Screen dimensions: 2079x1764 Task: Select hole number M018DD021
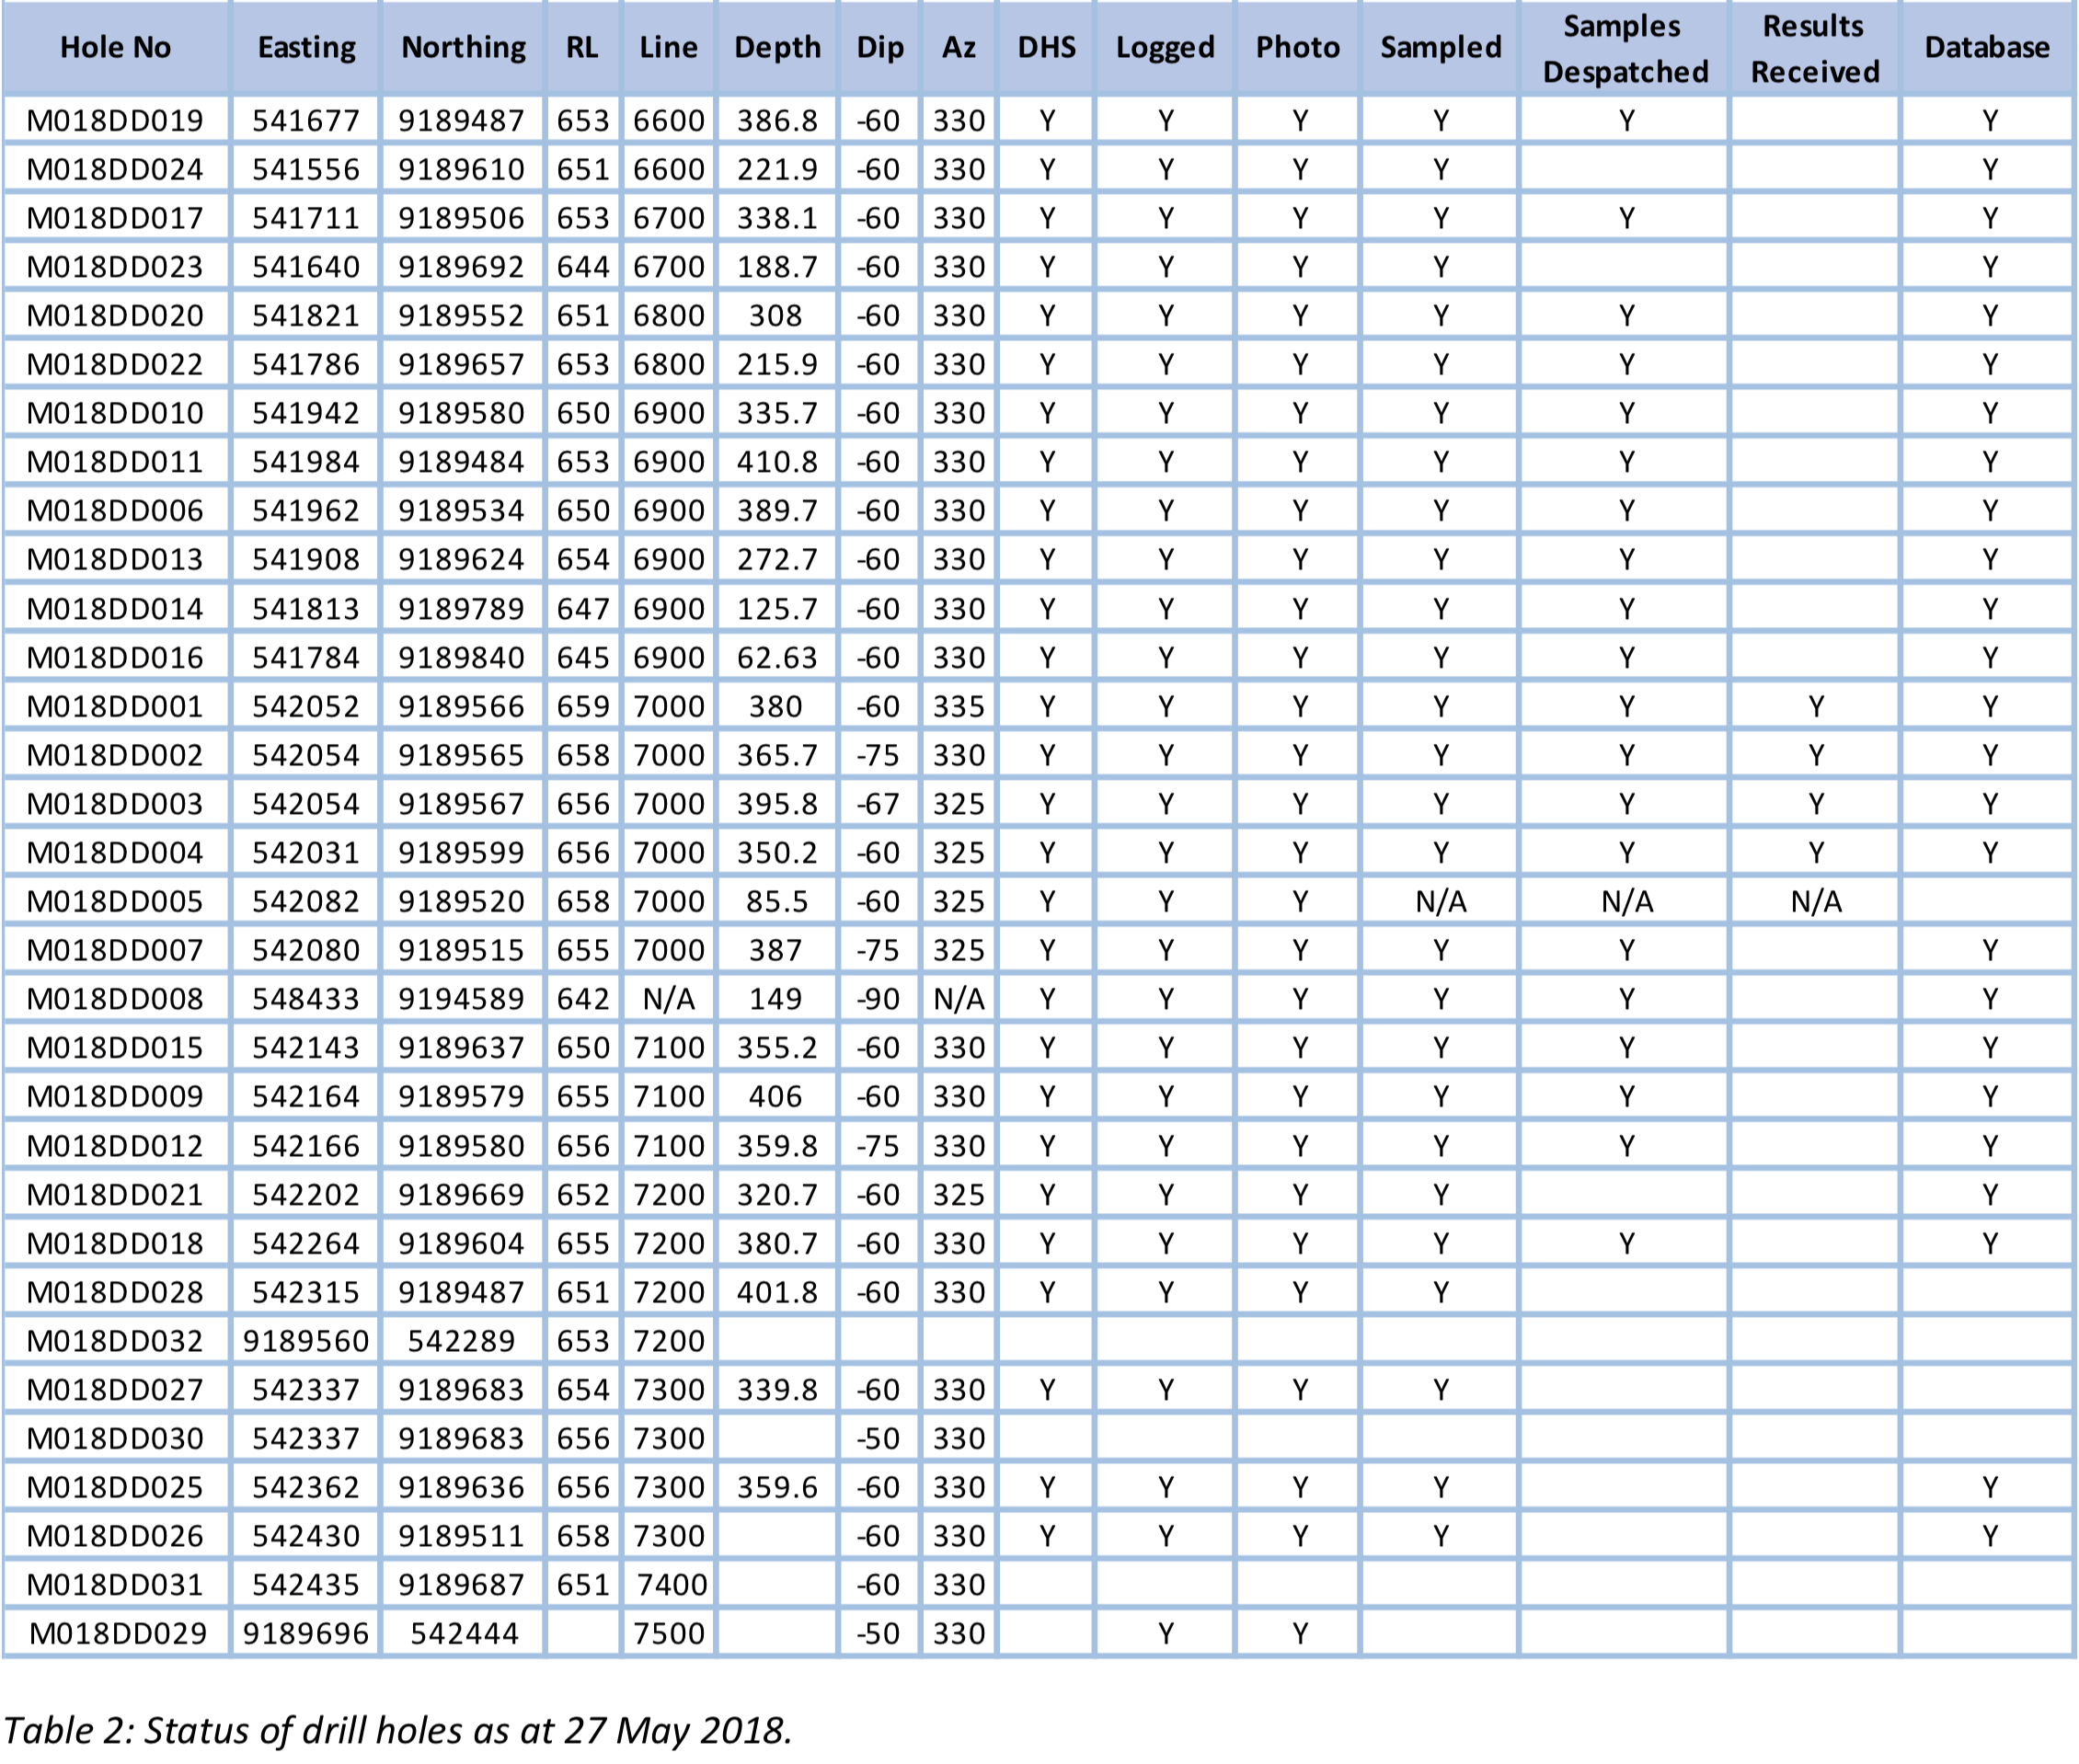[115, 1194]
